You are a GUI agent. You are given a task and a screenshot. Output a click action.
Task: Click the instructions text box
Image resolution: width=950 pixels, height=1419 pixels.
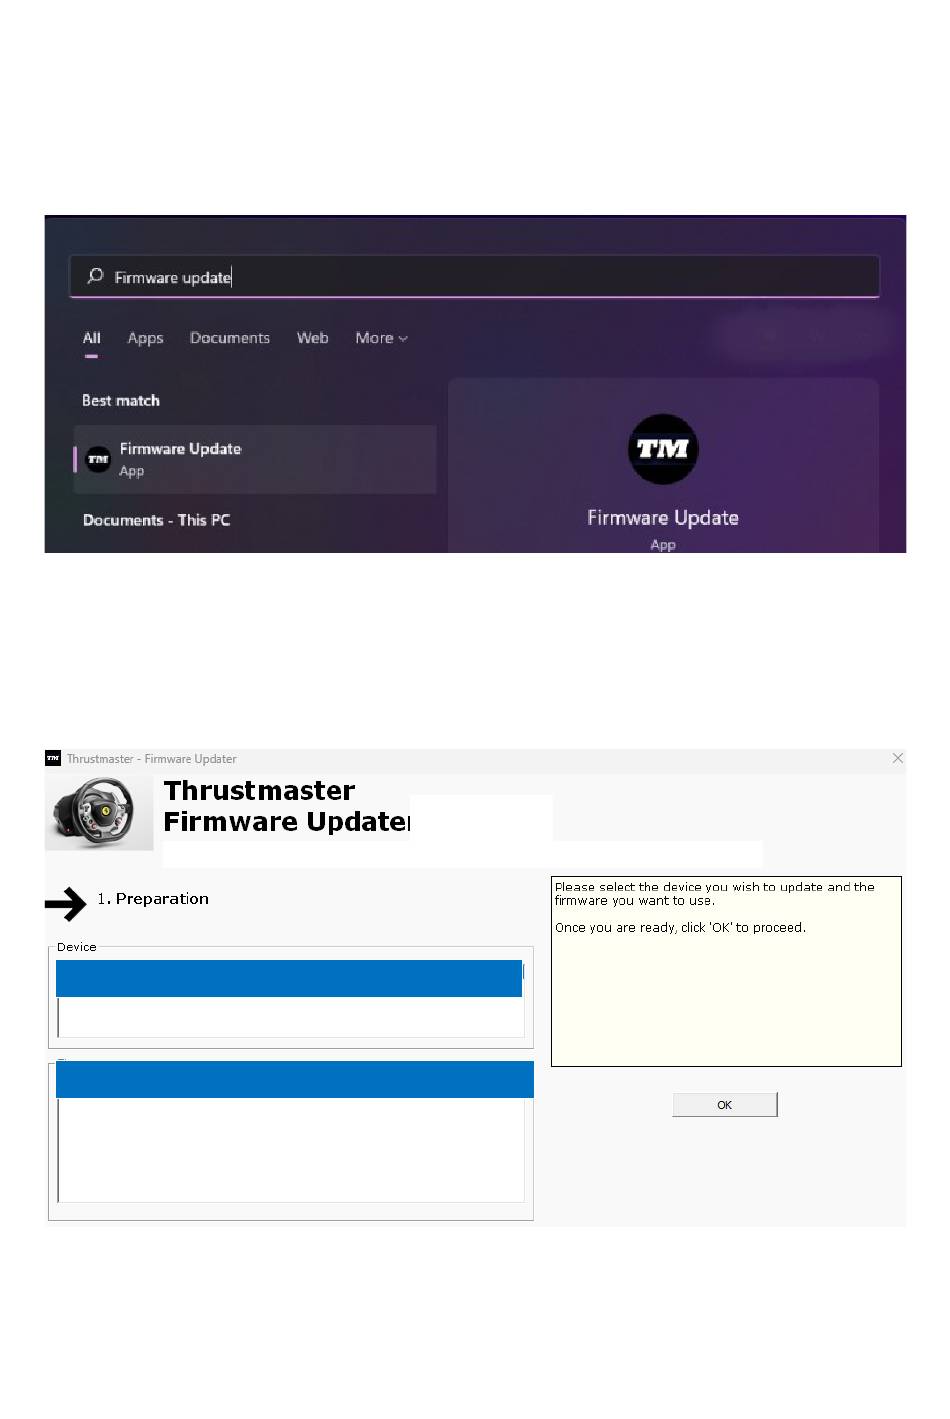pos(726,971)
